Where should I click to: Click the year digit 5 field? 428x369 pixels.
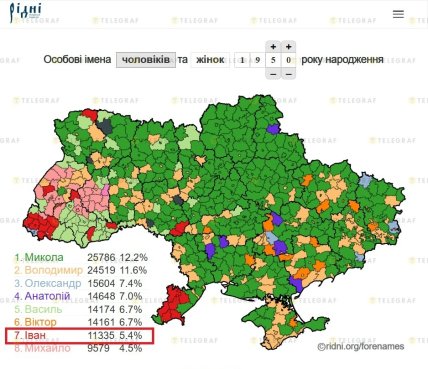273,60
